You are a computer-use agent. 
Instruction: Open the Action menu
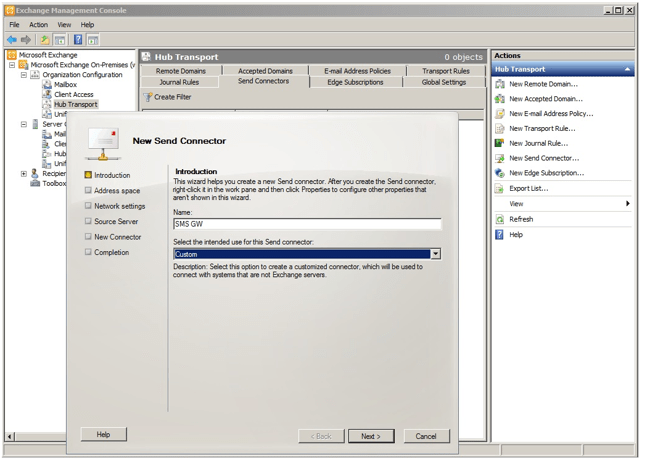coord(38,25)
